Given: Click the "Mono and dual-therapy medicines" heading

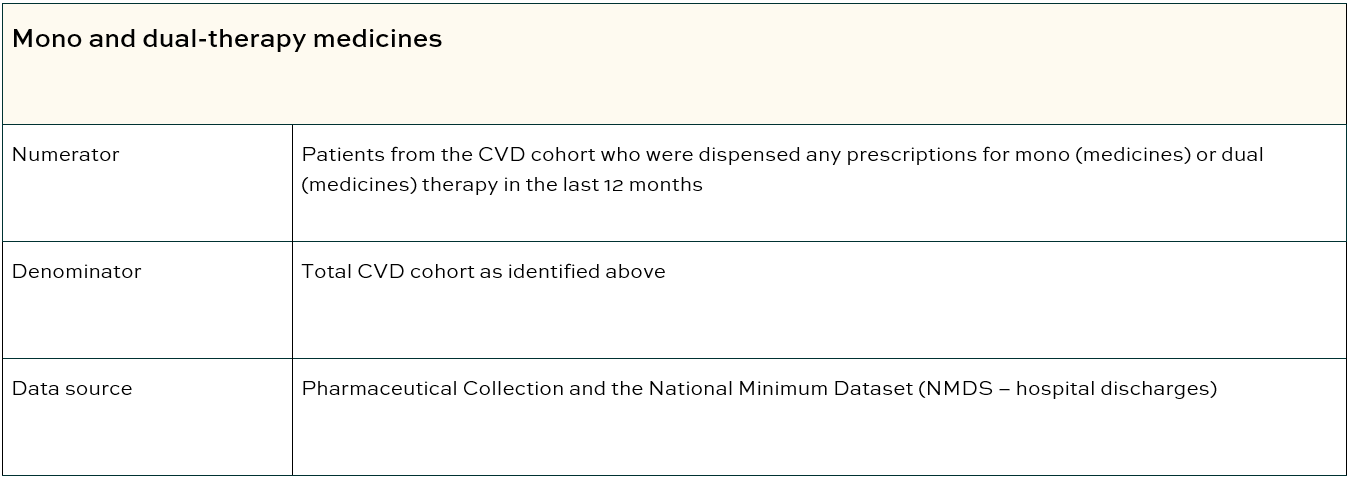Looking at the screenshot, I should tap(227, 39).
